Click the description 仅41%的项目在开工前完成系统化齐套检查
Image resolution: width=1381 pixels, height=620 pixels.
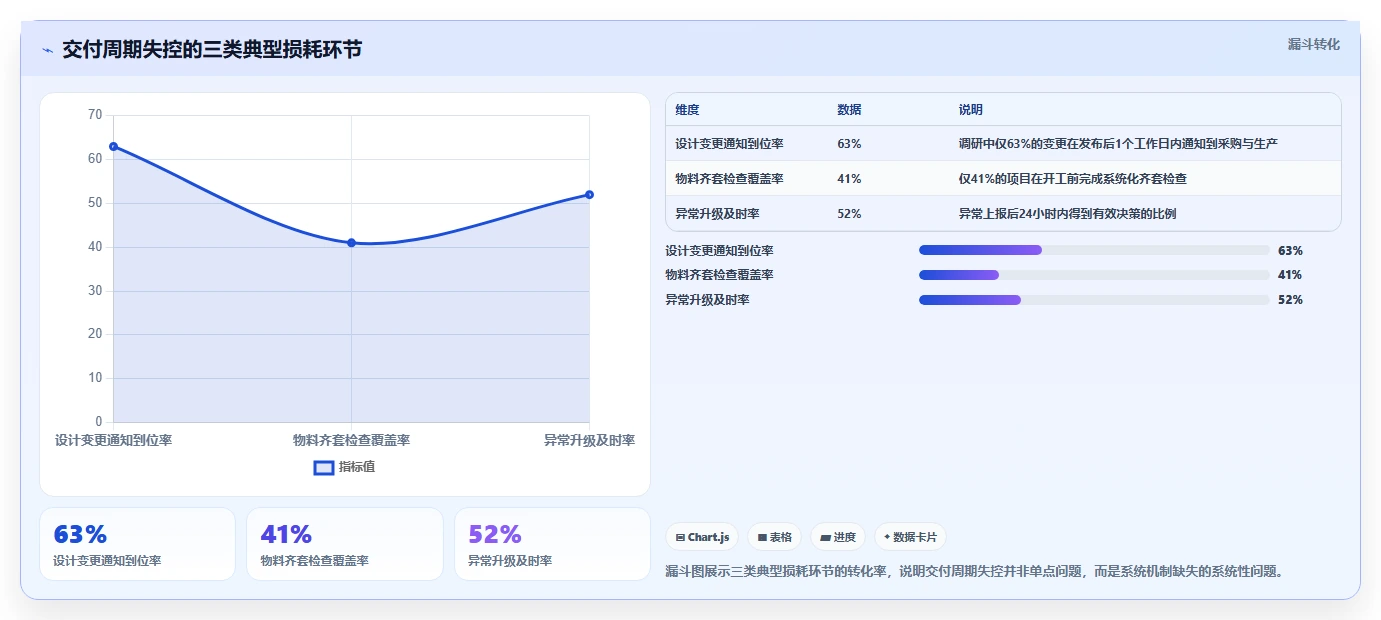point(1072,179)
